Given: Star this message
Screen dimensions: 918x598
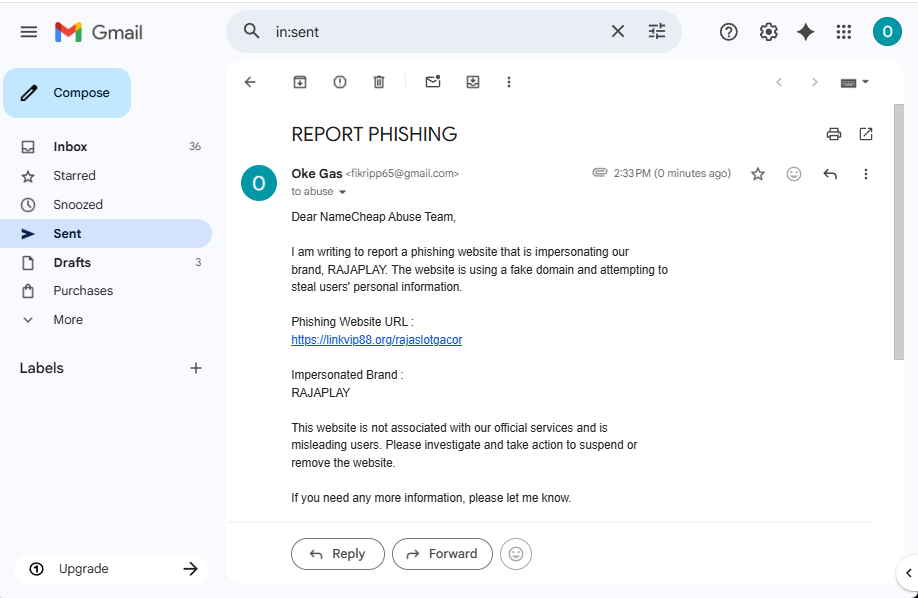Looking at the screenshot, I should point(758,174).
